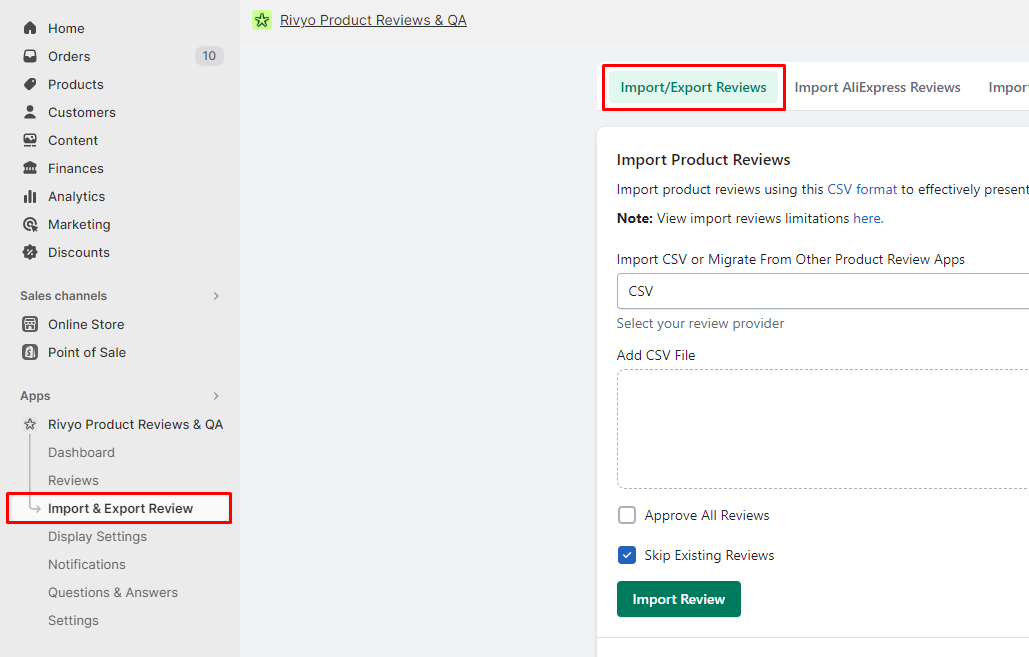The image size is (1029, 657).
Task: Open the CSV format link
Action: [x=862, y=189]
